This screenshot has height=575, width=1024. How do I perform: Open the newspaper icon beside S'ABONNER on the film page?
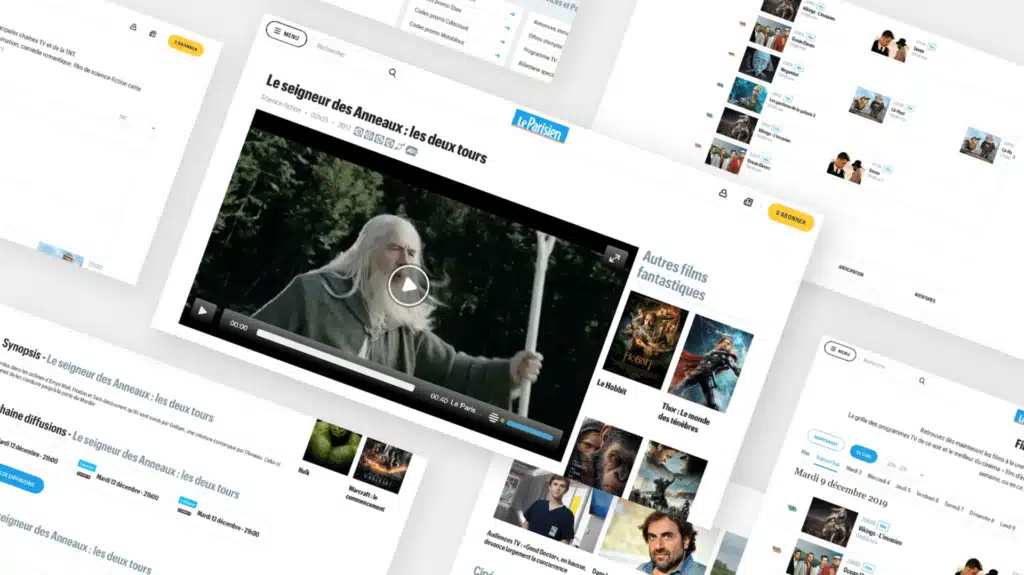[x=748, y=202]
